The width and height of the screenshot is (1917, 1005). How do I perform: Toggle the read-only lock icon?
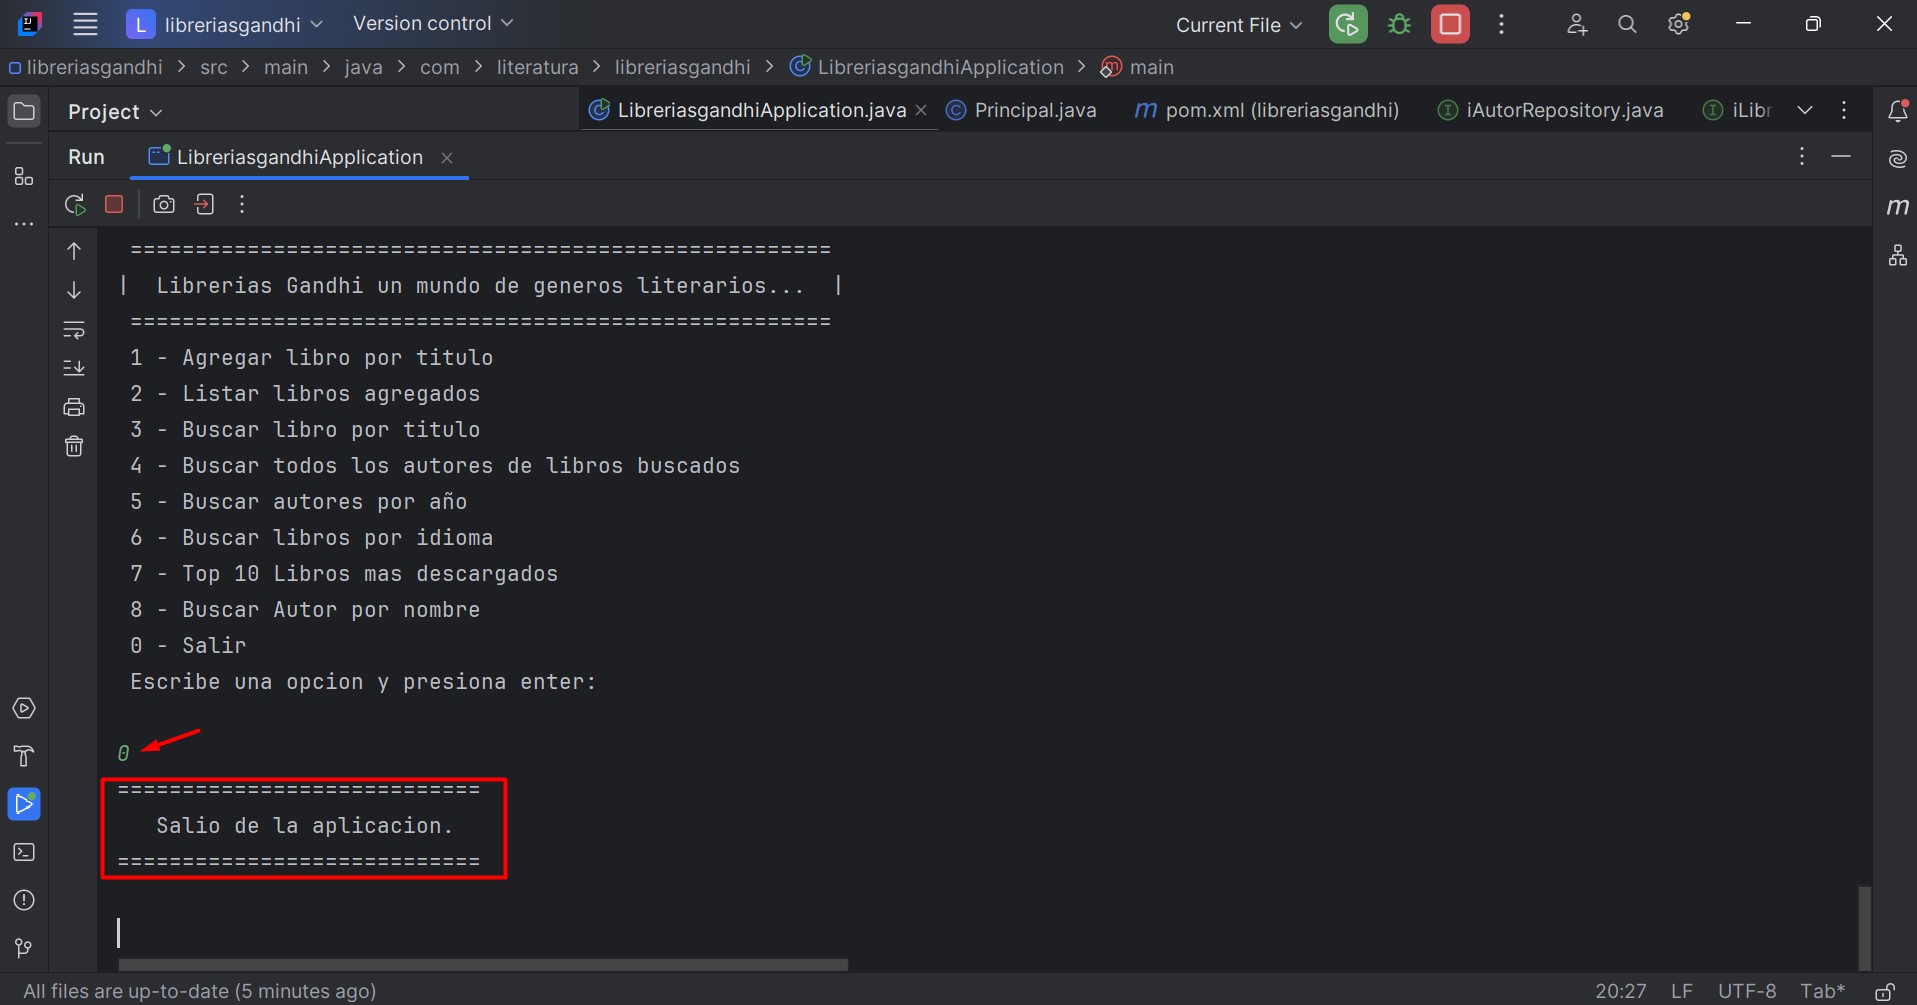point(1884,991)
